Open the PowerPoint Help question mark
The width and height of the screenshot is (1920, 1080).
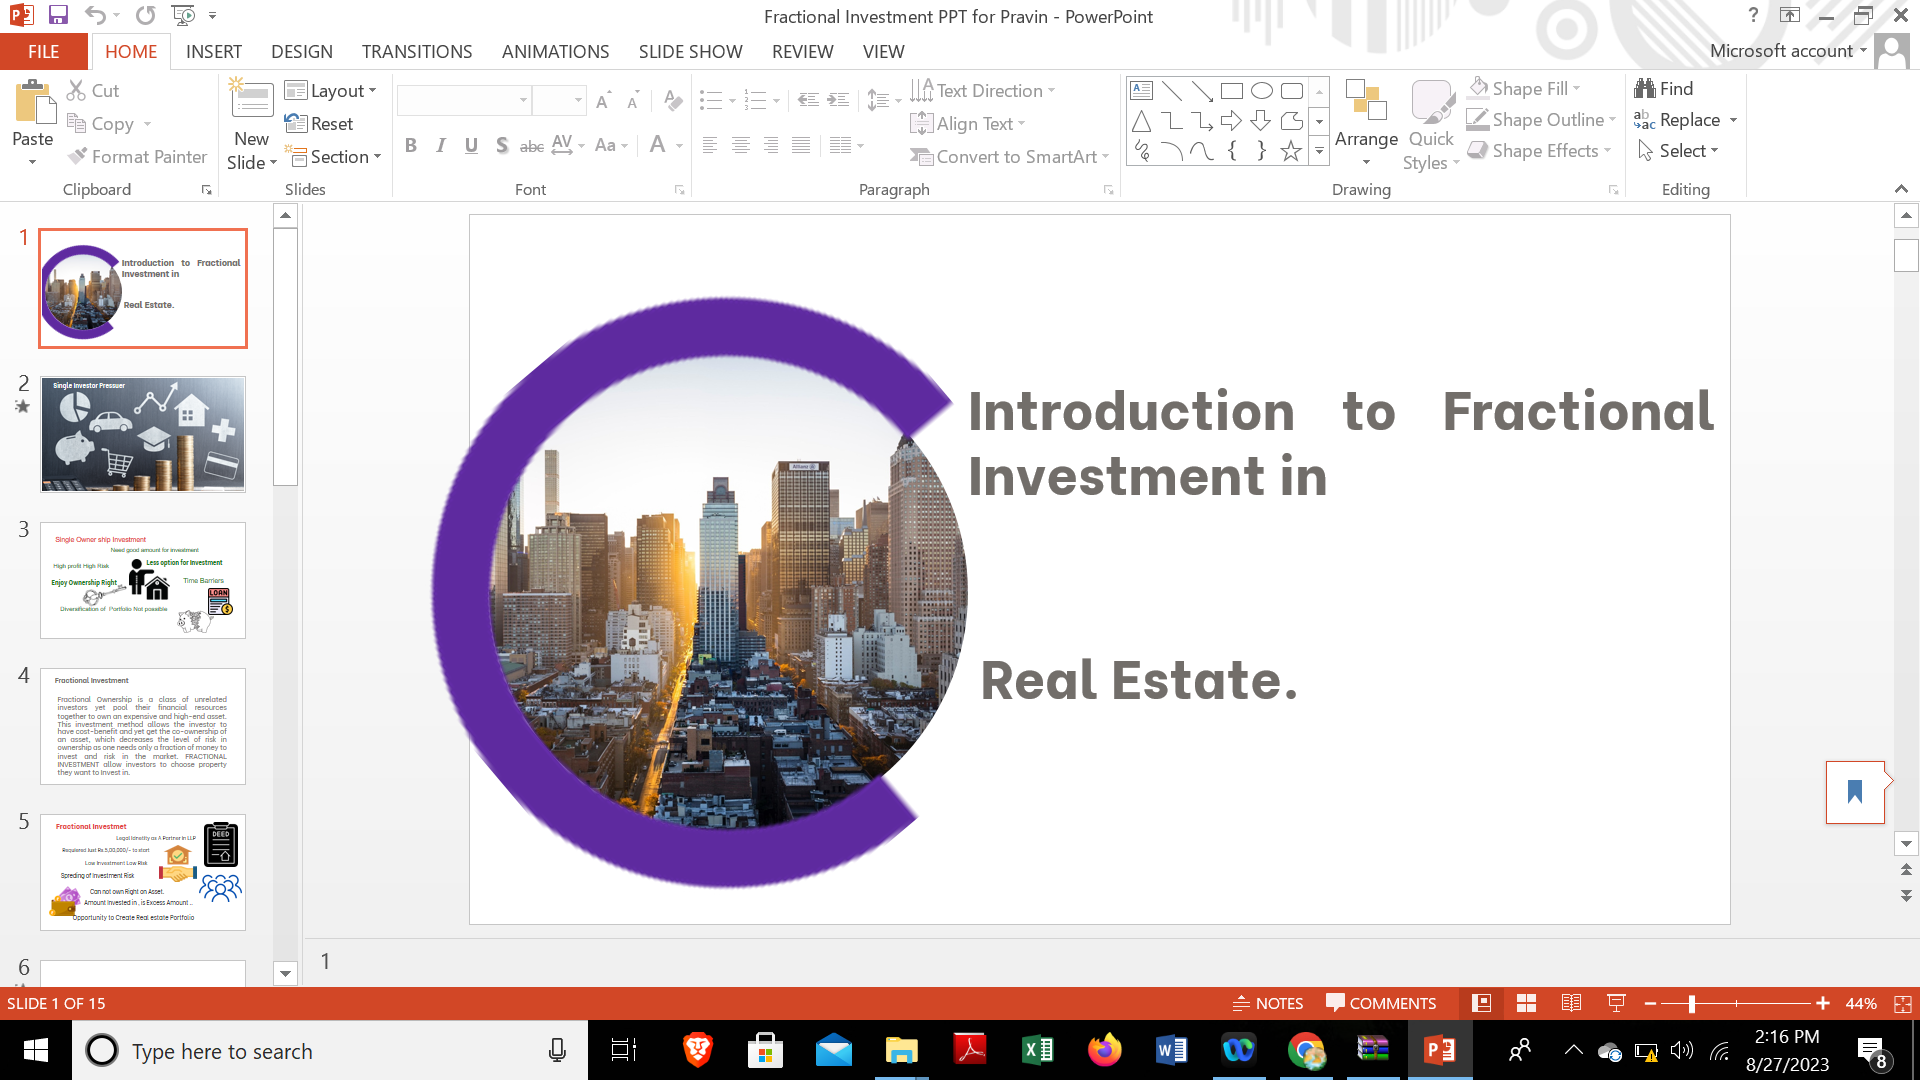(1753, 15)
